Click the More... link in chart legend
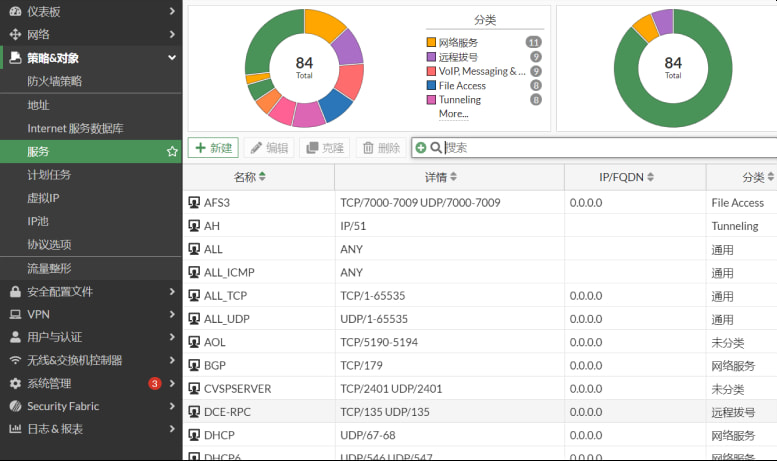This screenshot has width=777, height=461. tap(453, 114)
